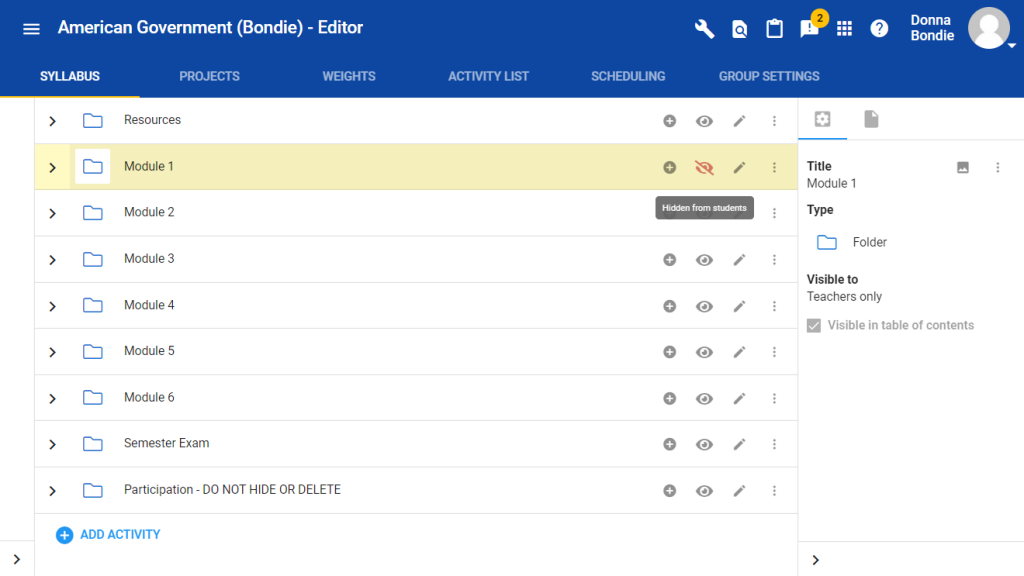Expand the Semester Exam folder
Viewport: 1024px width, 576px height.
click(53, 445)
